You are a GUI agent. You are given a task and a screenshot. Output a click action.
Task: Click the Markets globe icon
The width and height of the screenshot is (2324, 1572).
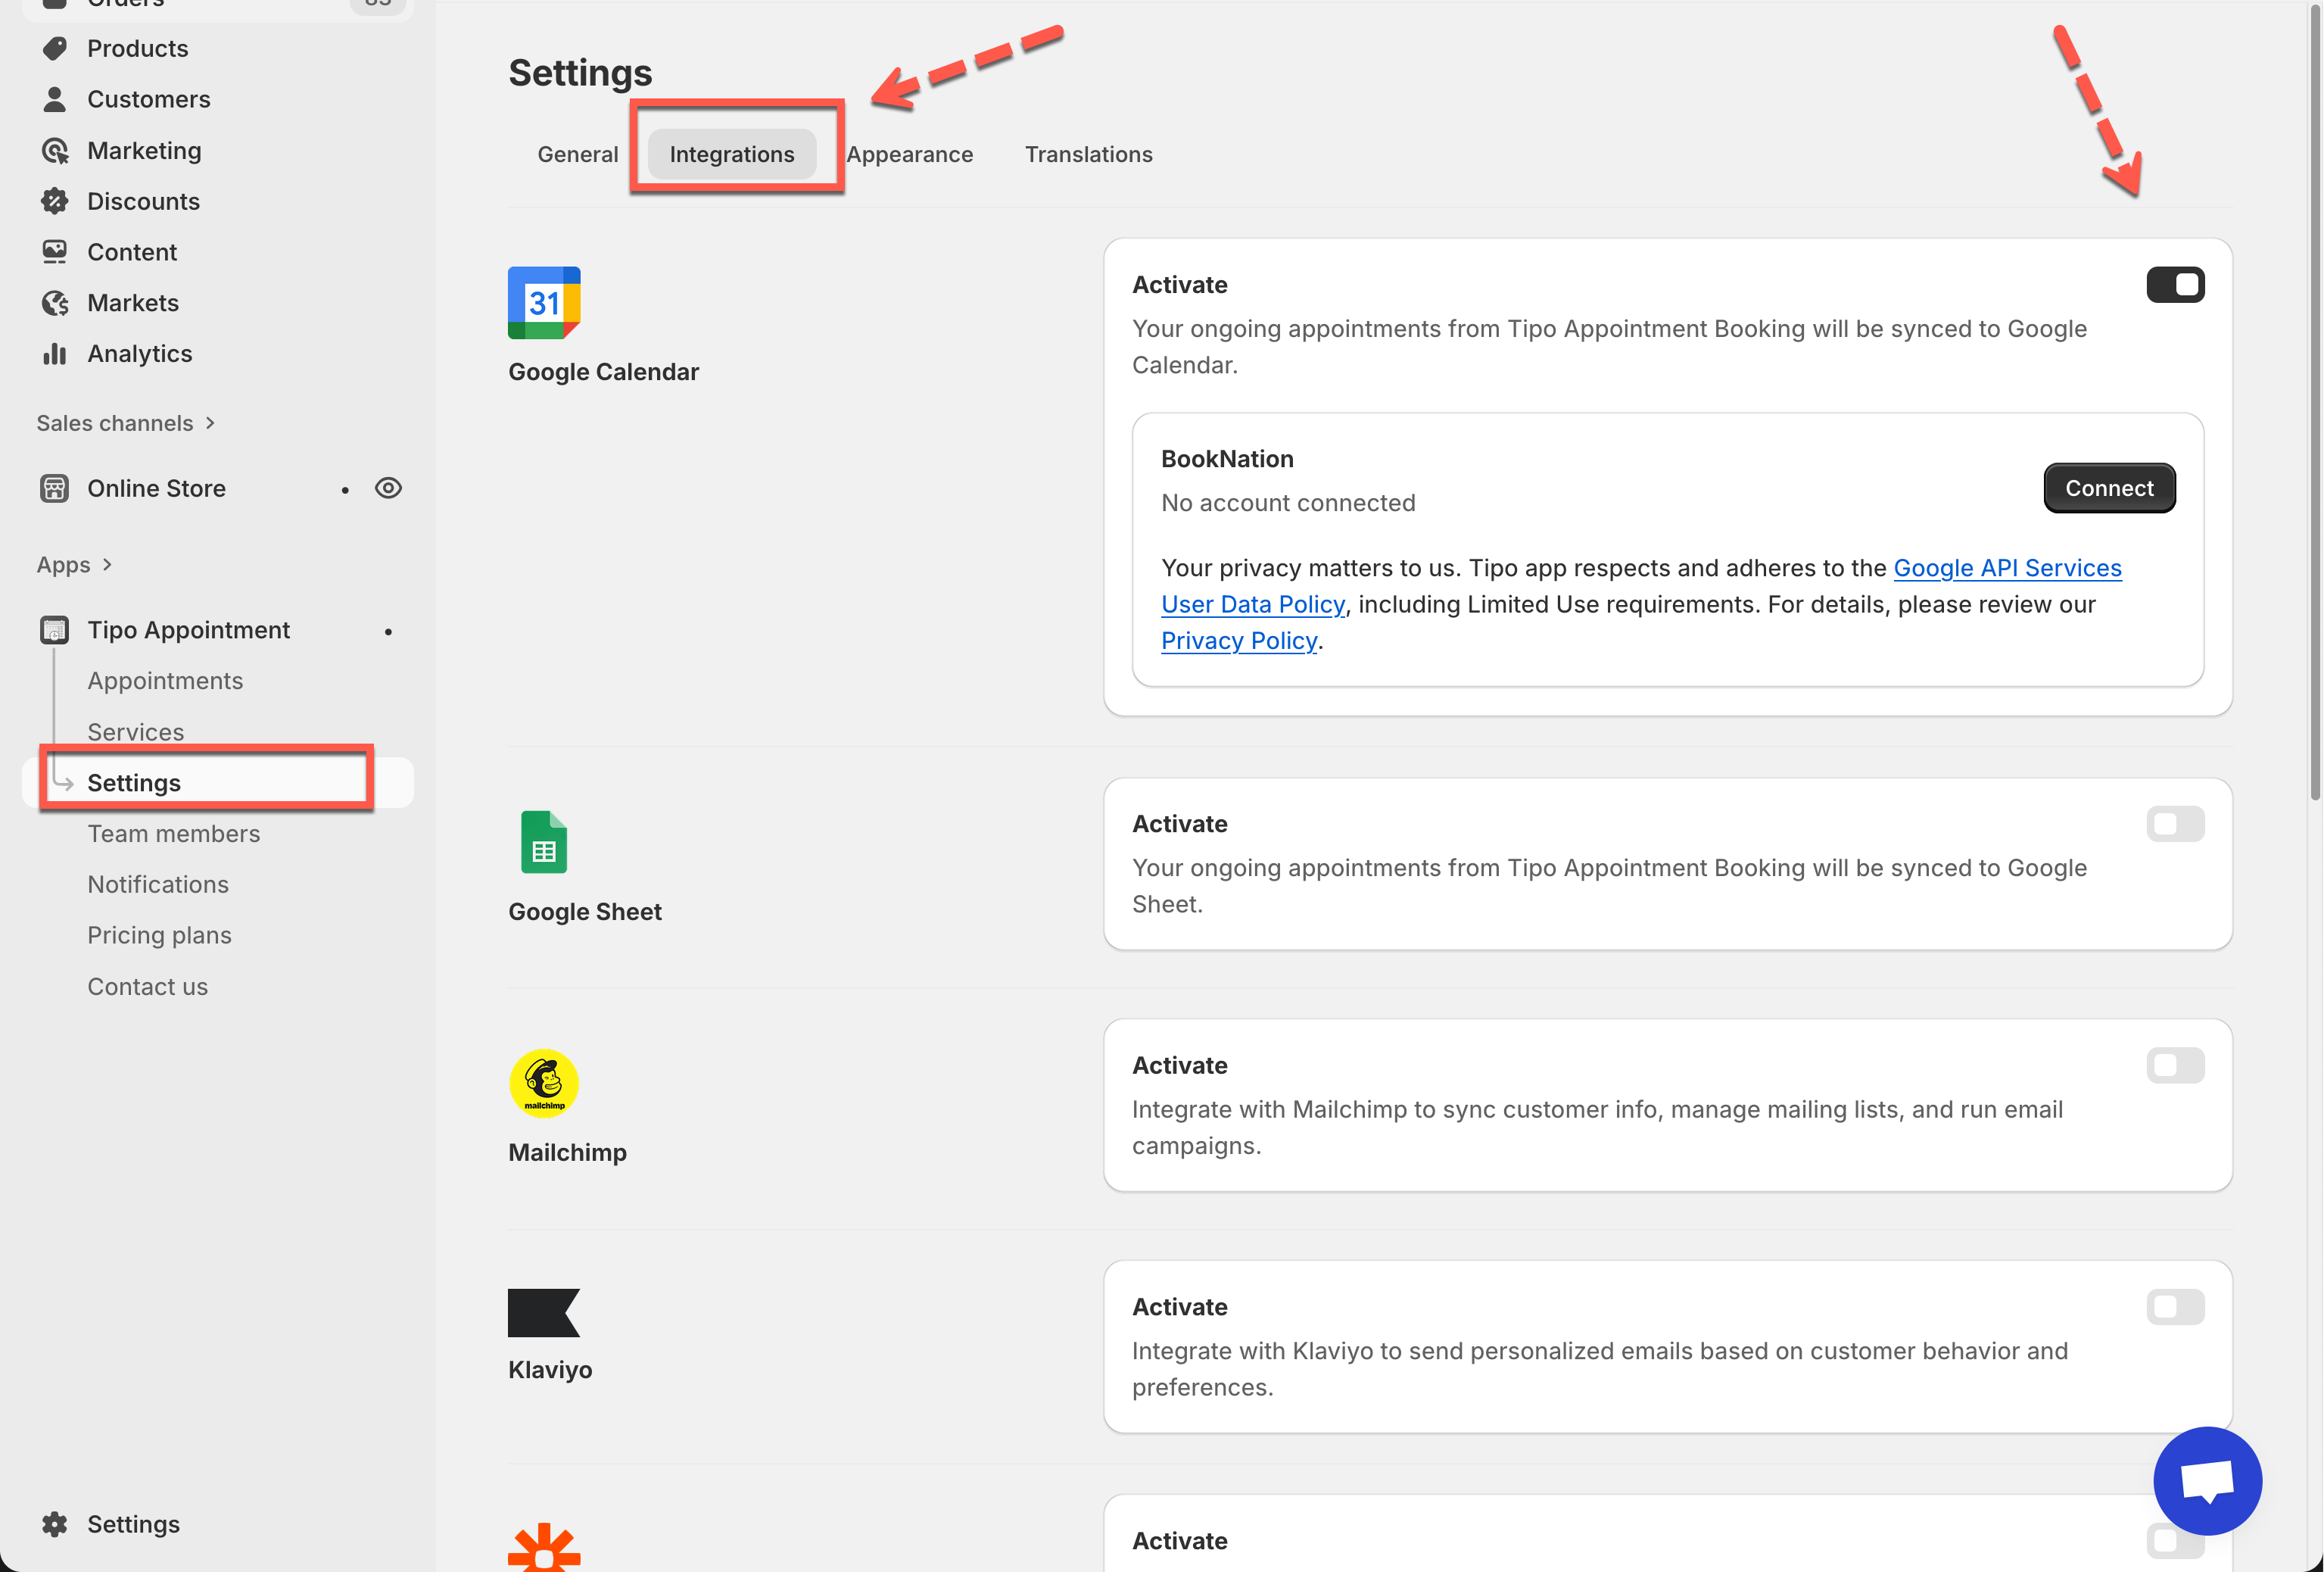pos(55,303)
